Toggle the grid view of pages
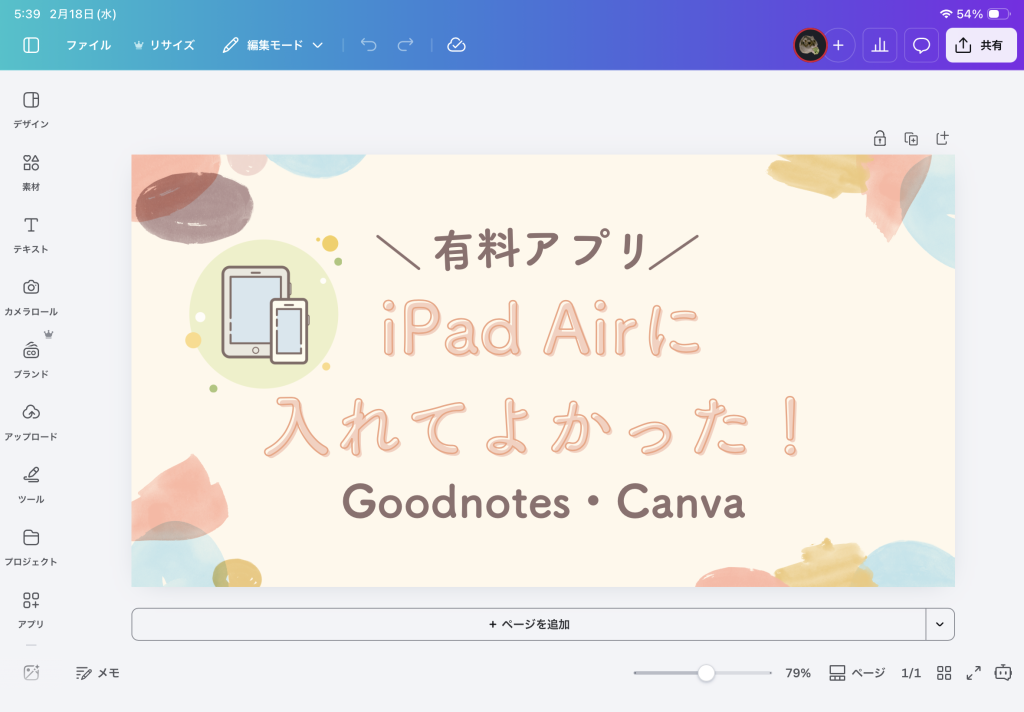This screenshot has height=712, width=1024. (x=943, y=673)
